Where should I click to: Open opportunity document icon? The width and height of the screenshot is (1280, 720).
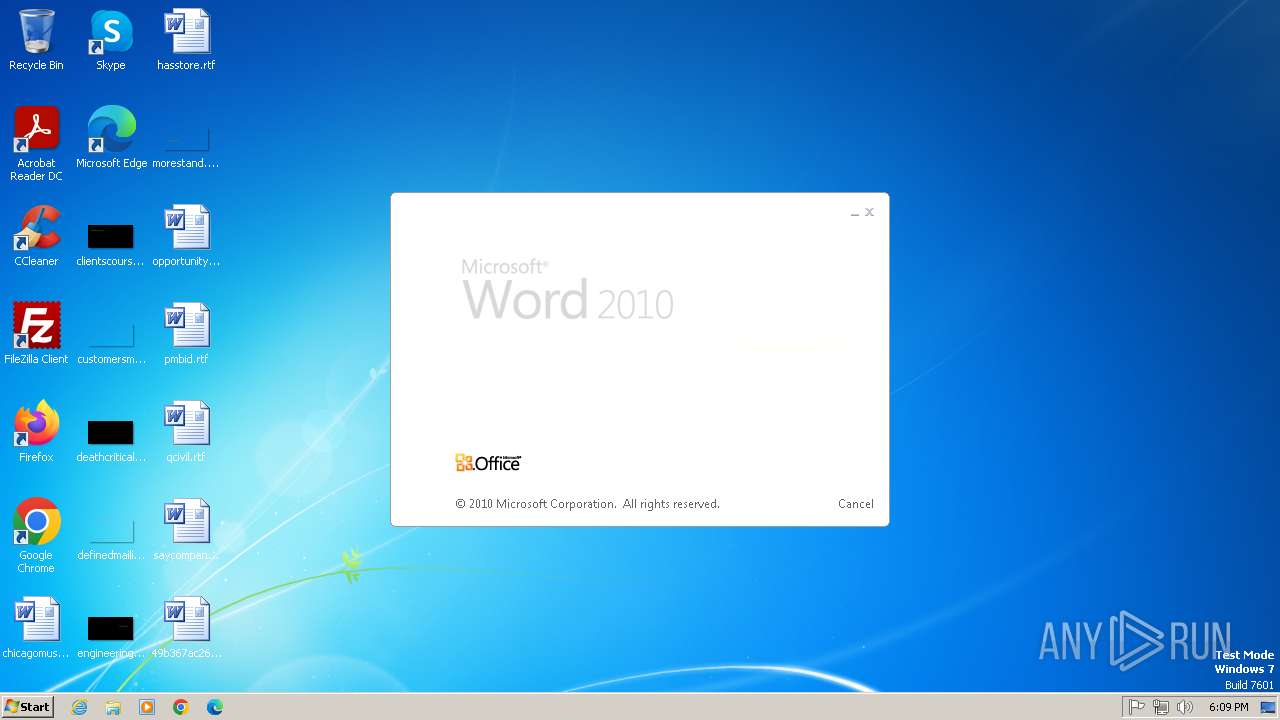click(186, 236)
